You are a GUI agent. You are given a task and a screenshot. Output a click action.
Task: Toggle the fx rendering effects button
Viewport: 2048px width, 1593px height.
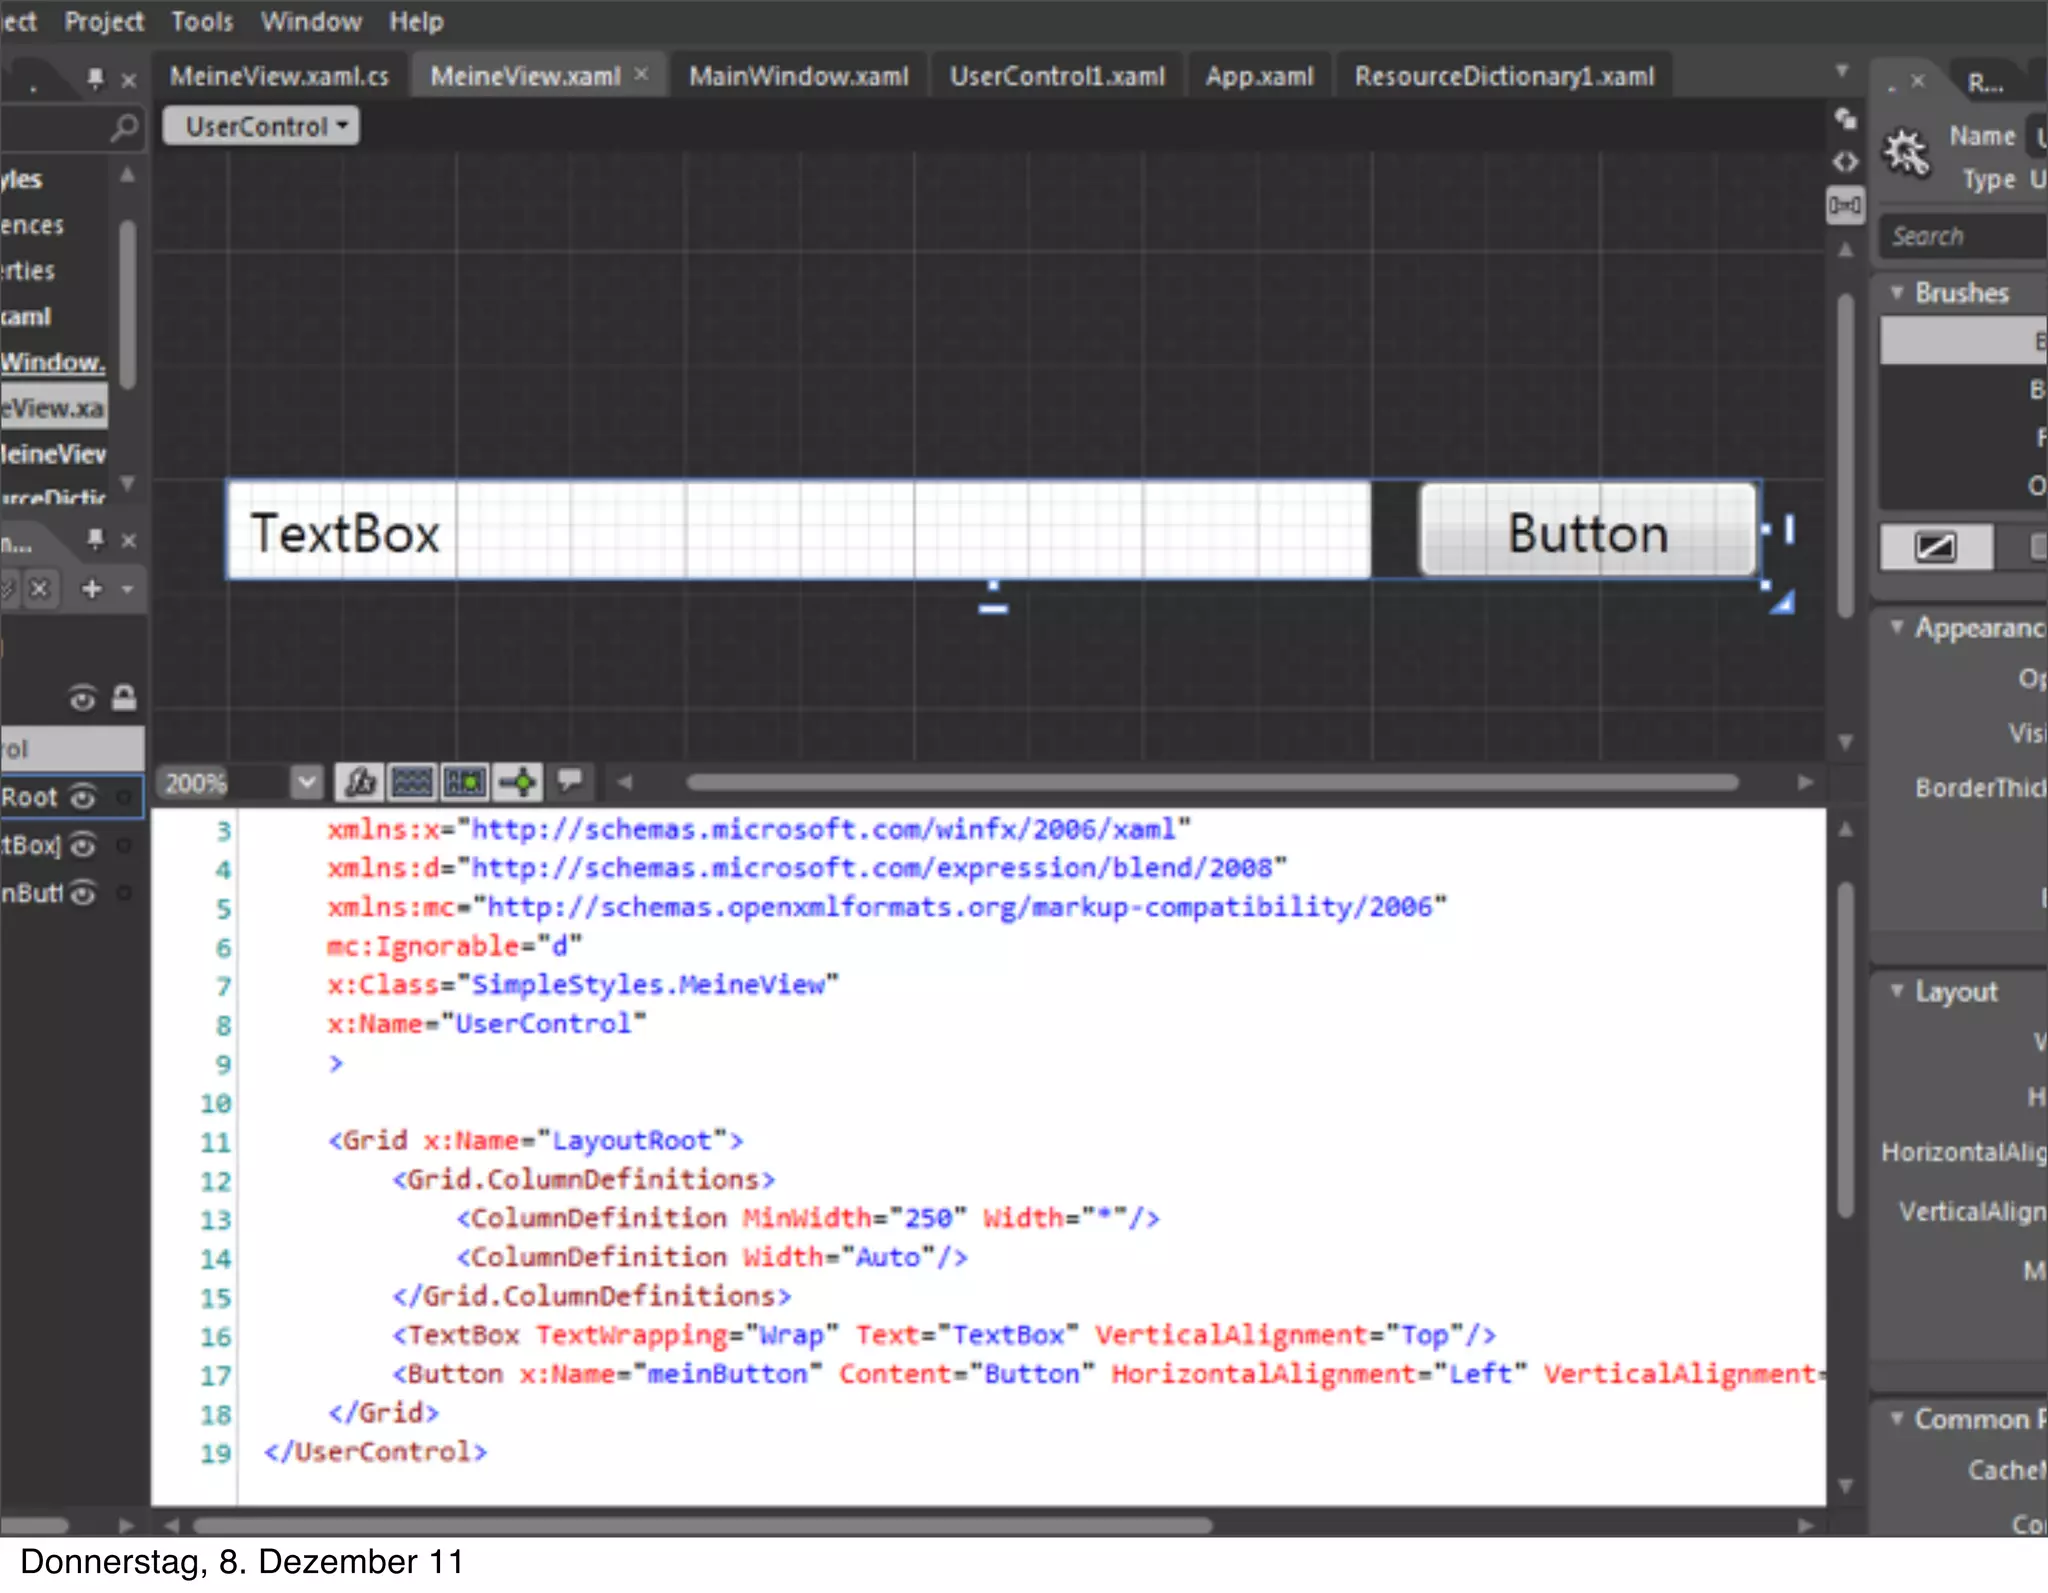[360, 782]
